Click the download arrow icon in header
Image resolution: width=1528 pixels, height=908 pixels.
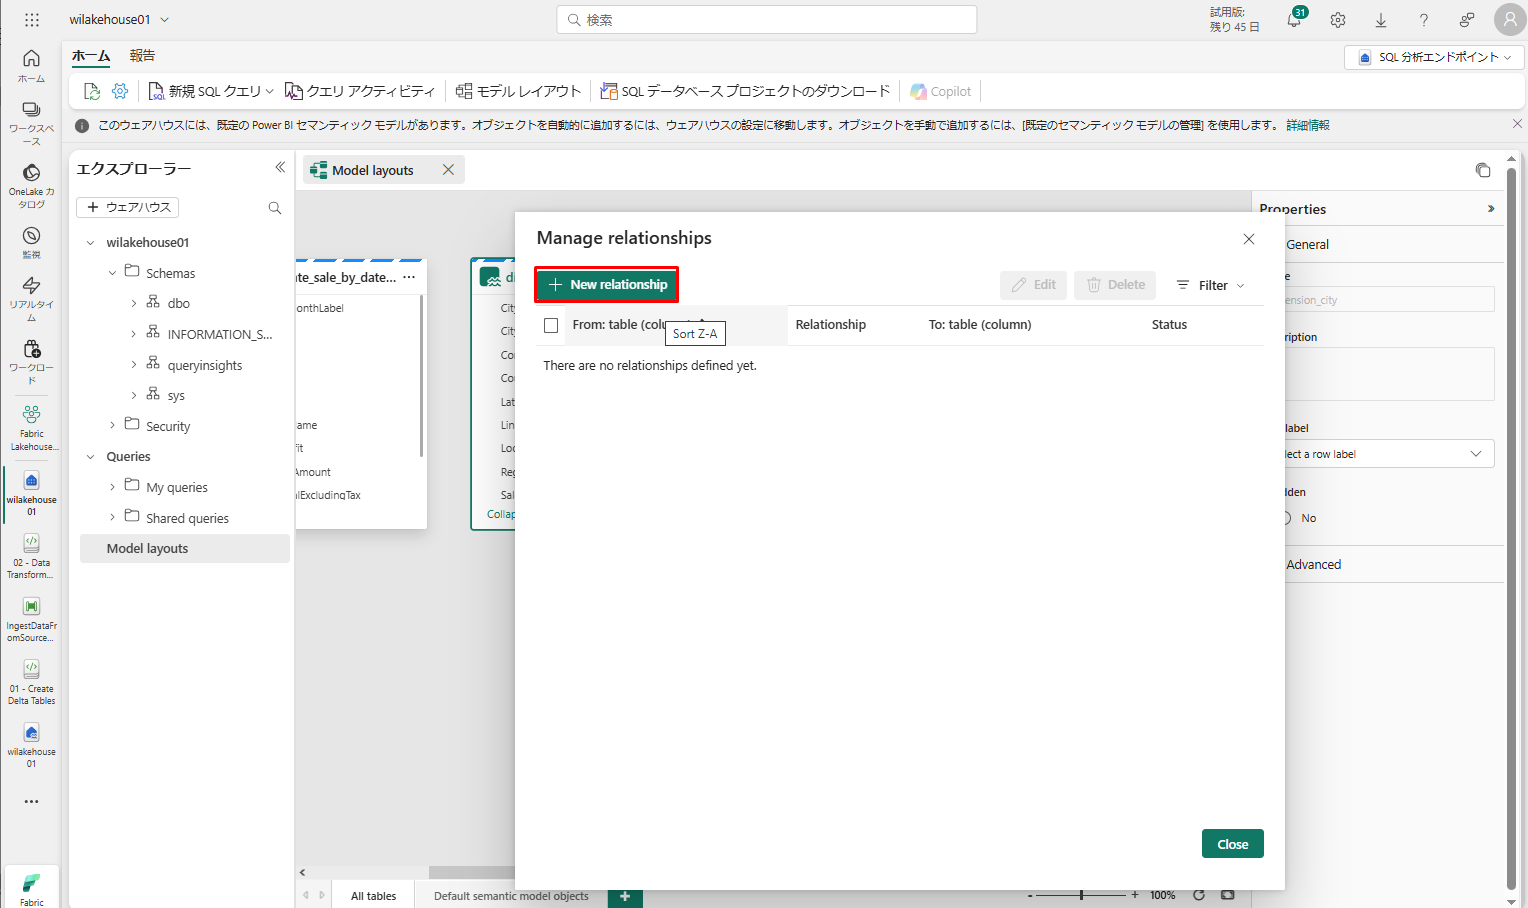click(1381, 20)
